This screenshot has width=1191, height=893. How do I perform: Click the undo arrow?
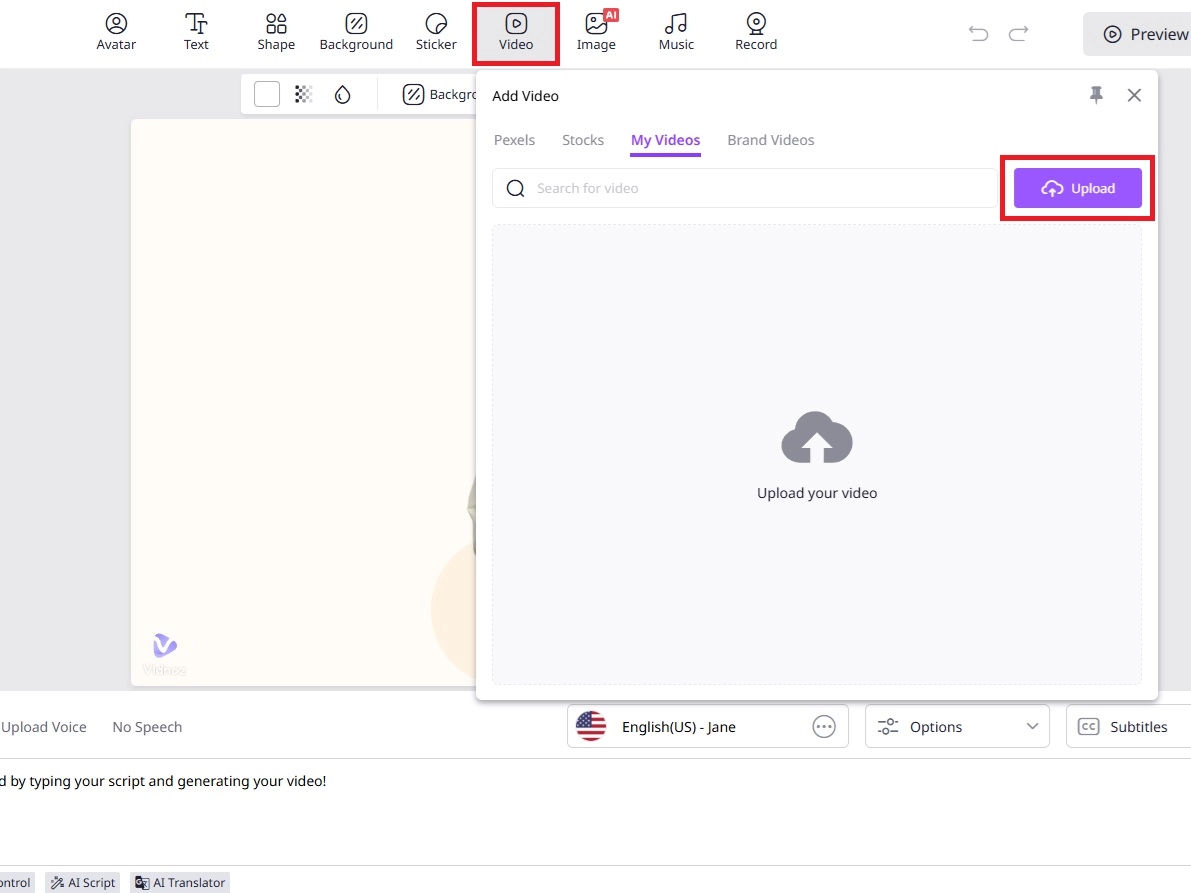(x=978, y=34)
